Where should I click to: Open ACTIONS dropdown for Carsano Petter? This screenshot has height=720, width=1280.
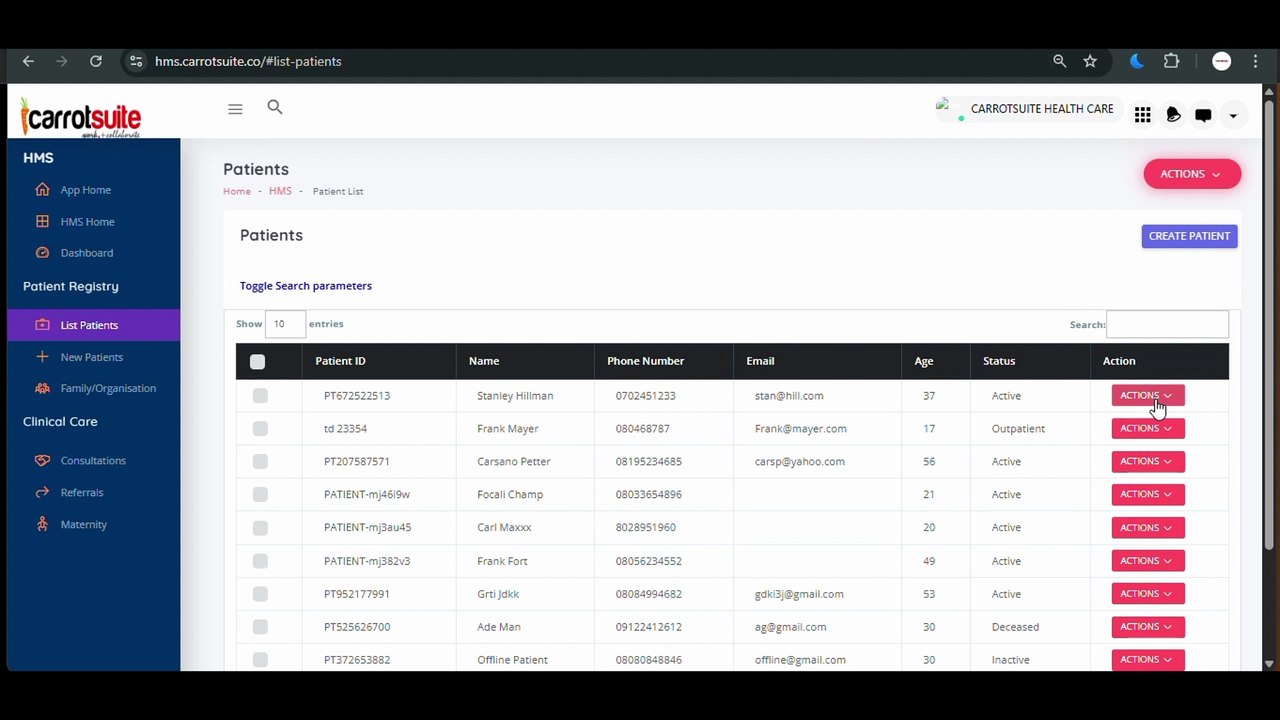[x=1148, y=461]
